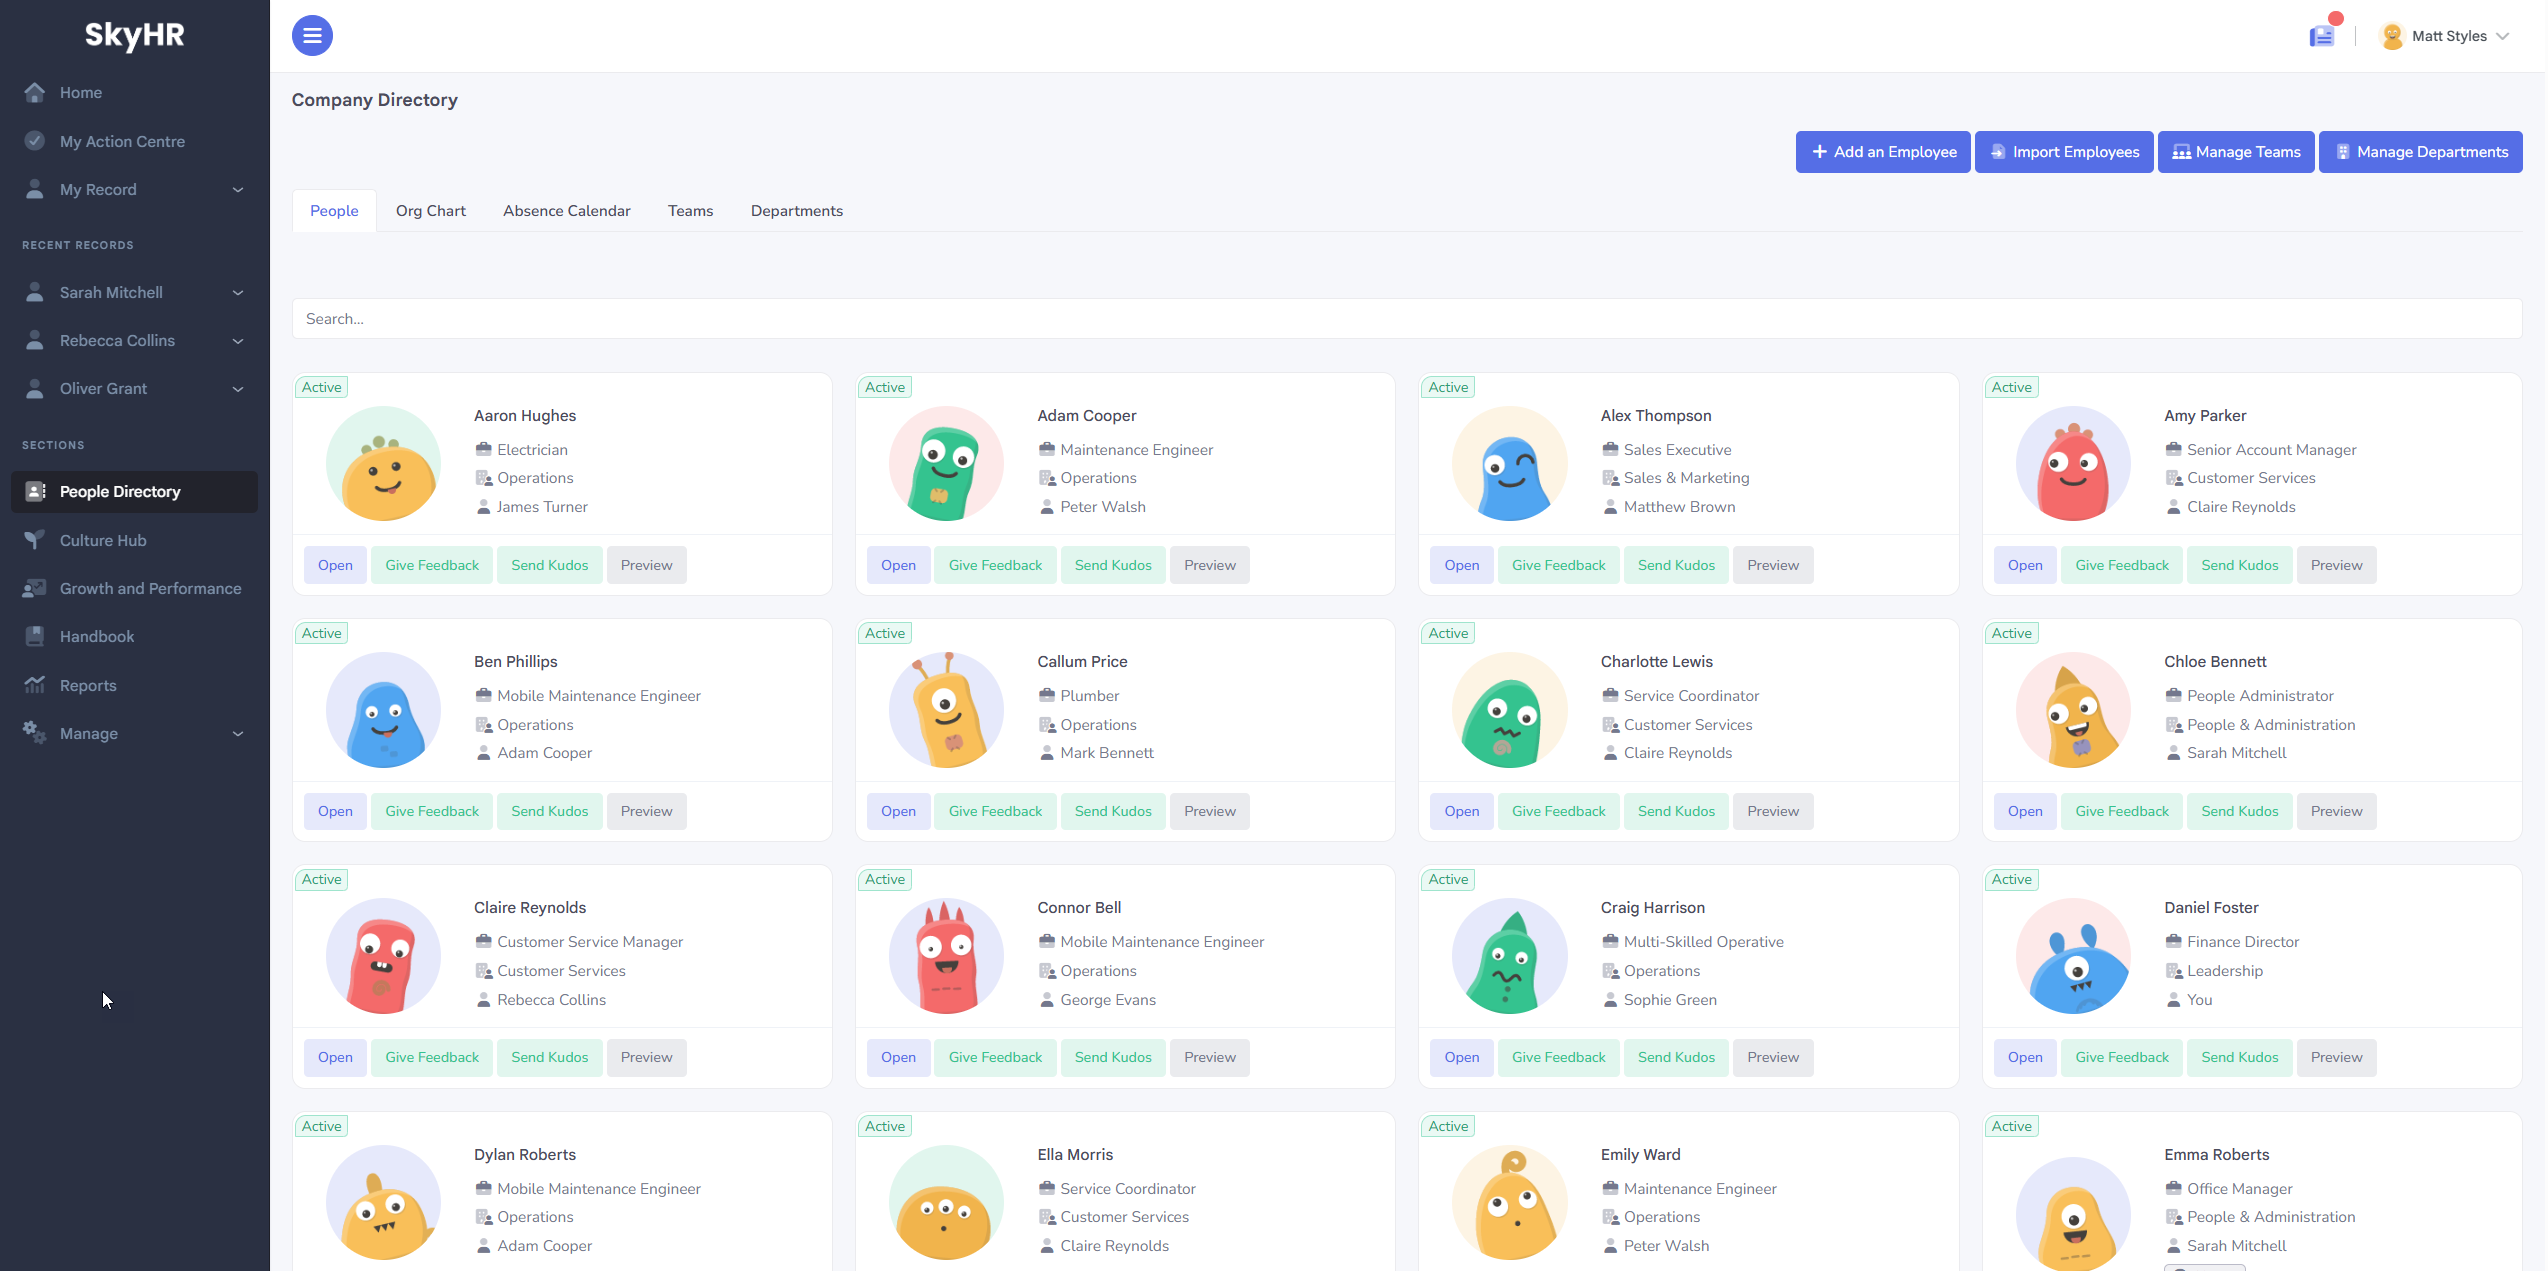
Task: Switch to the Org Chart tab
Action: (431, 211)
